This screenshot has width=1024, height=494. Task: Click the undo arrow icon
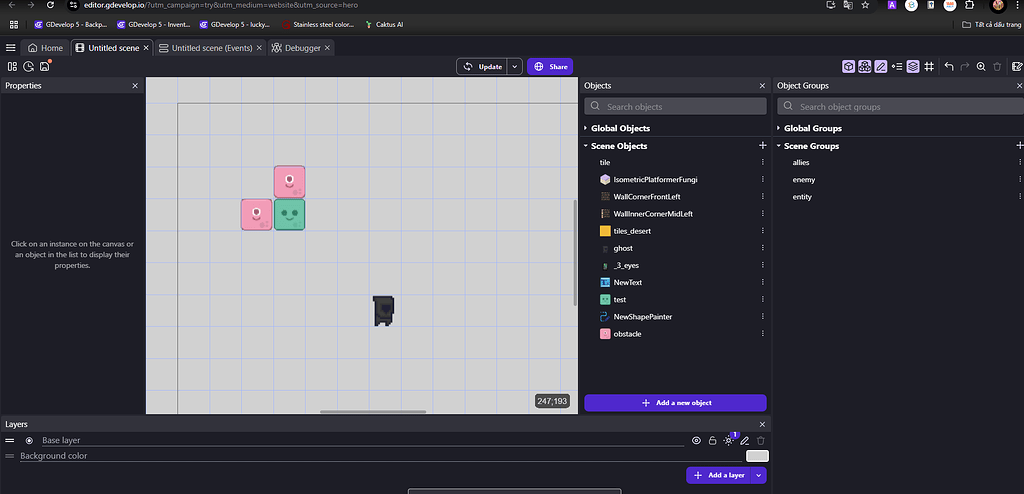pyautogui.click(x=949, y=66)
